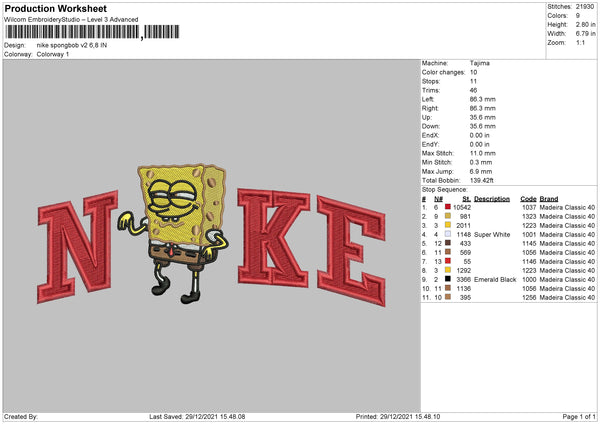Click thread code '1145' in stop row 5
600x424 pixels.
(529, 243)
